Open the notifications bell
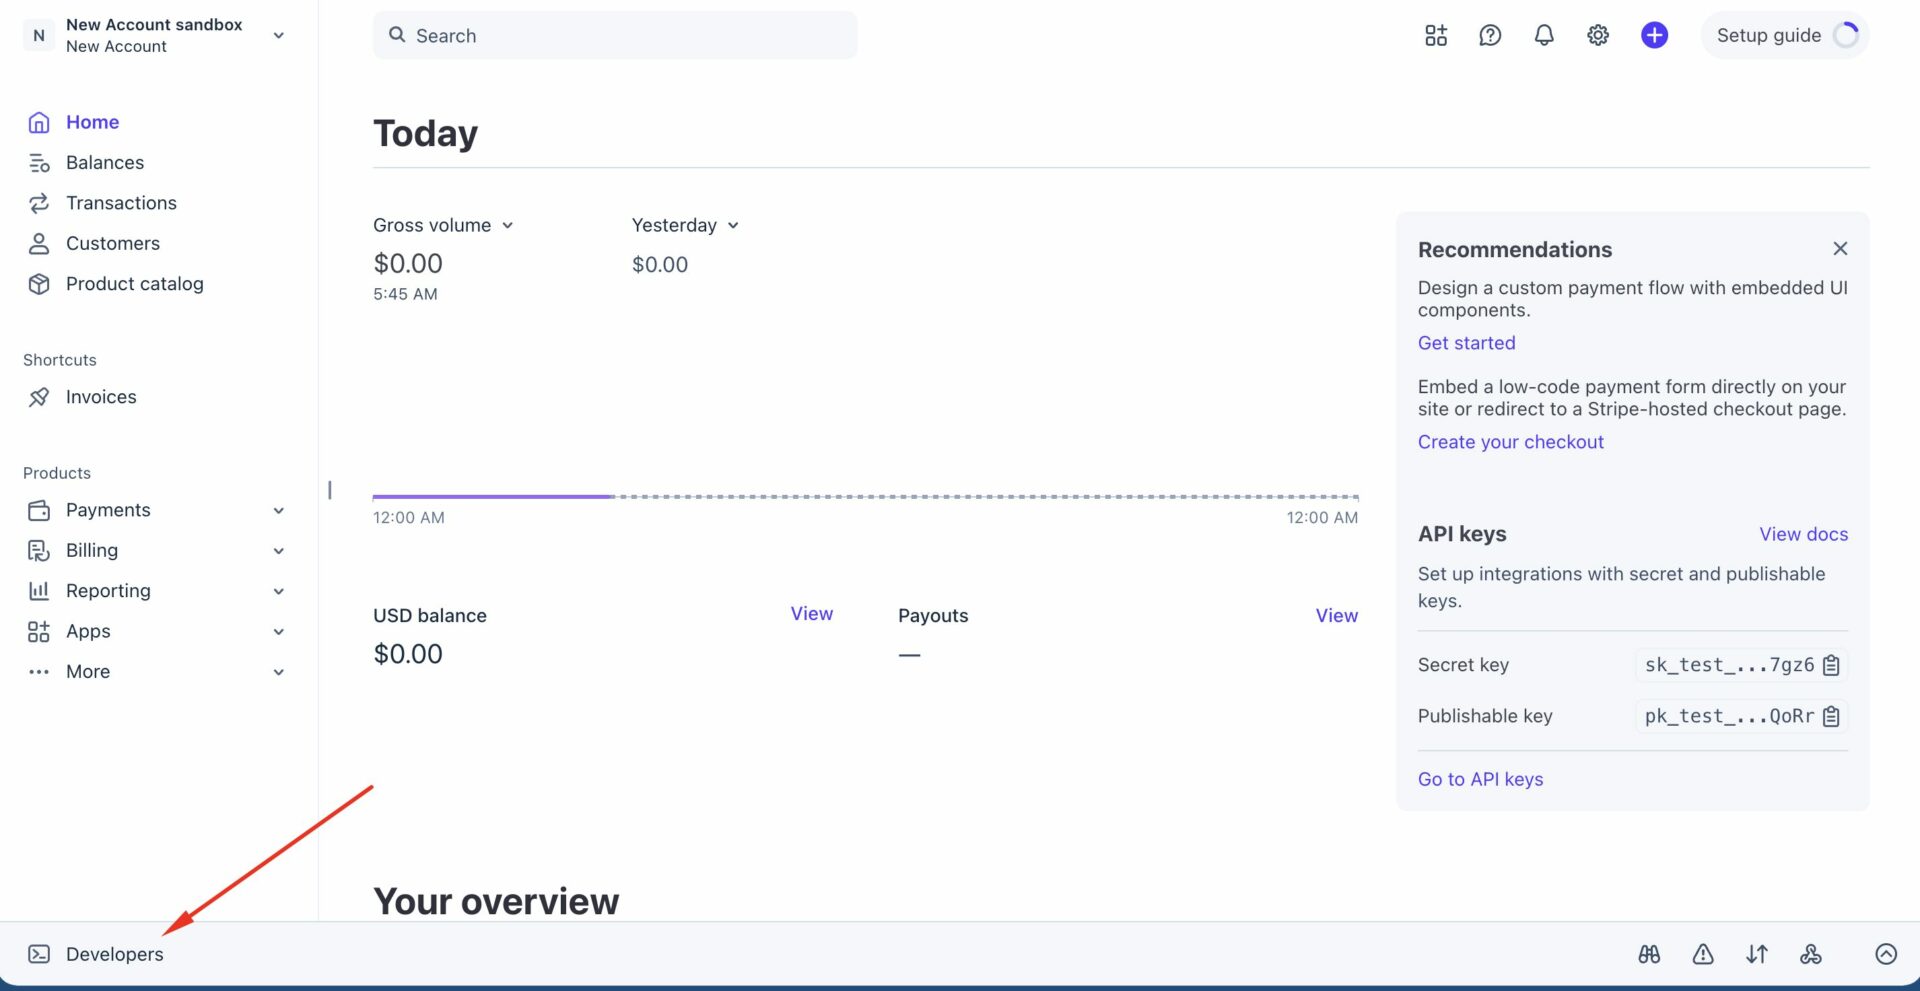 coord(1544,36)
